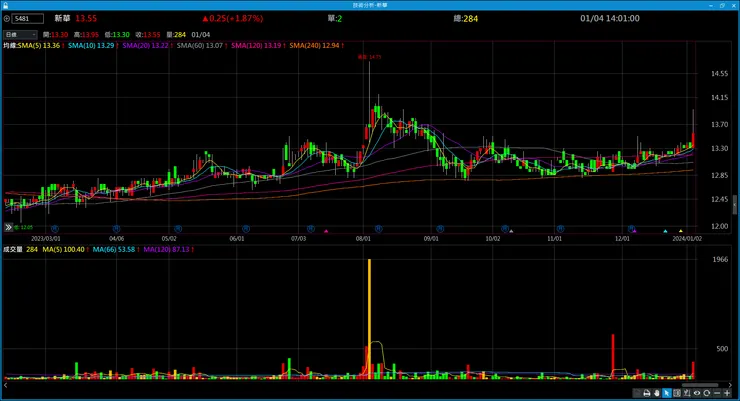
Task: Click the SMA(240) 12.94 label
Action: pos(314,46)
